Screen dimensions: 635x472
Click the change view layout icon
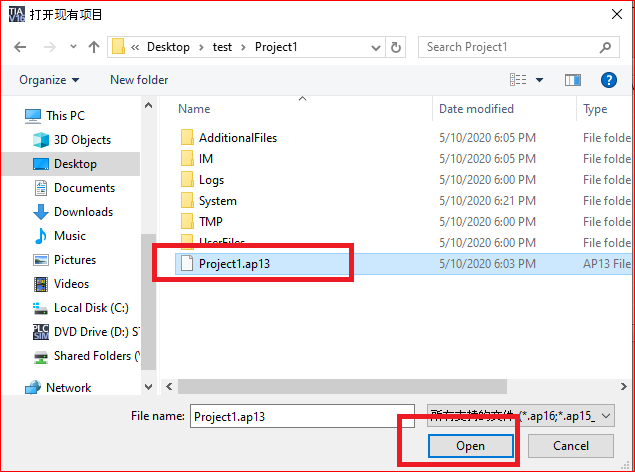(x=518, y=80)
